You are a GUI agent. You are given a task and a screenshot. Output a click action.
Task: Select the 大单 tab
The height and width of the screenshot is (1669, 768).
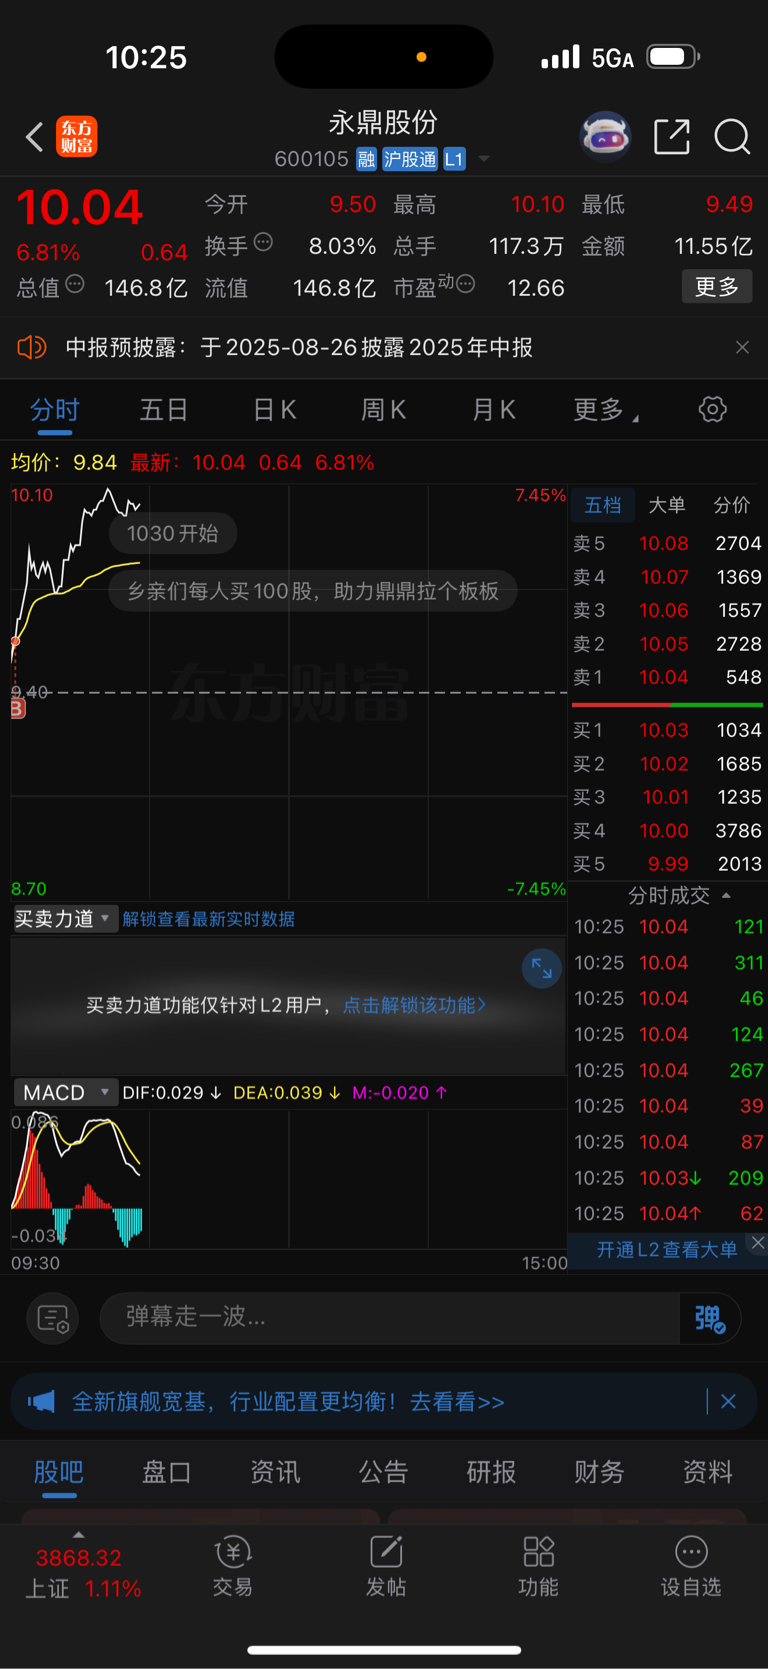pos(667,505)
